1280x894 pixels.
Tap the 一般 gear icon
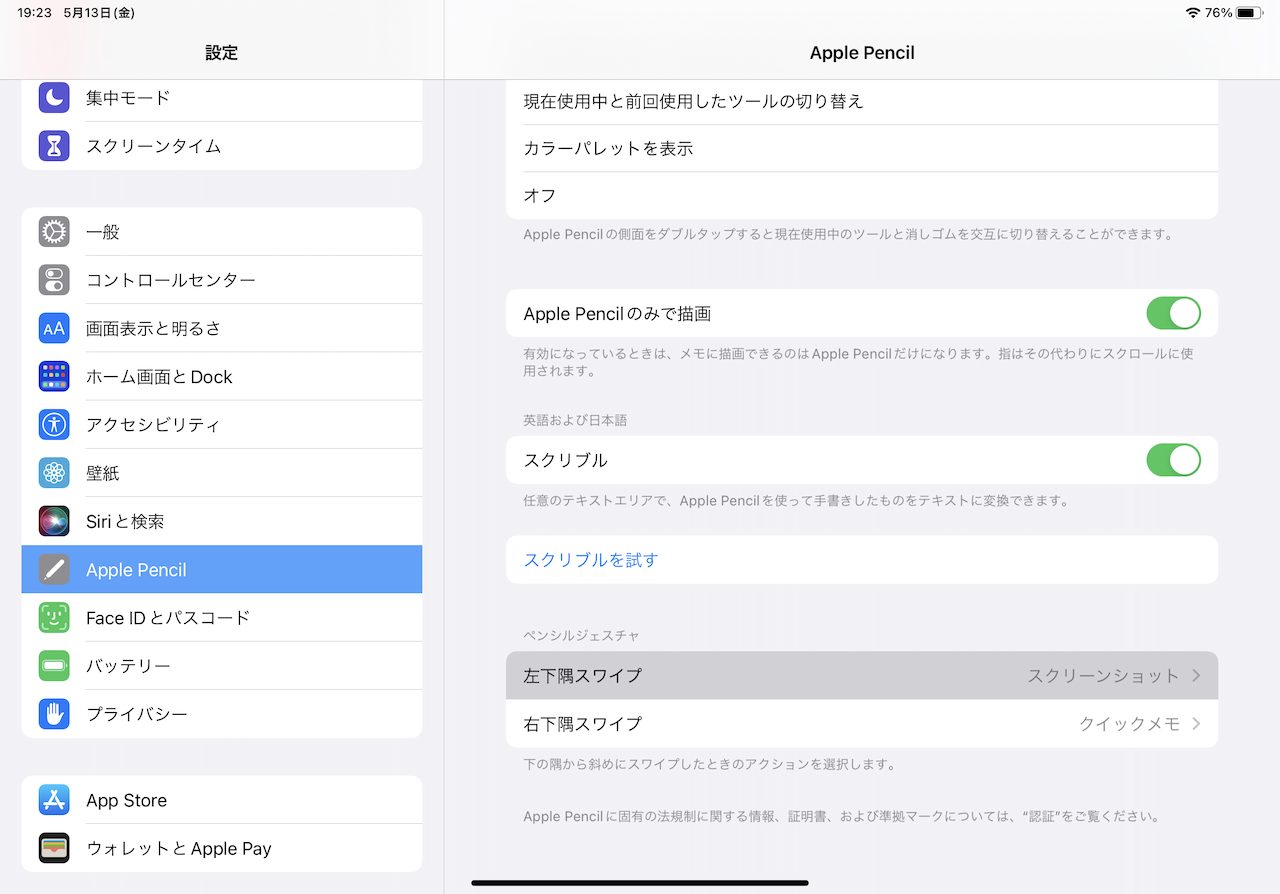coord(54,232)
